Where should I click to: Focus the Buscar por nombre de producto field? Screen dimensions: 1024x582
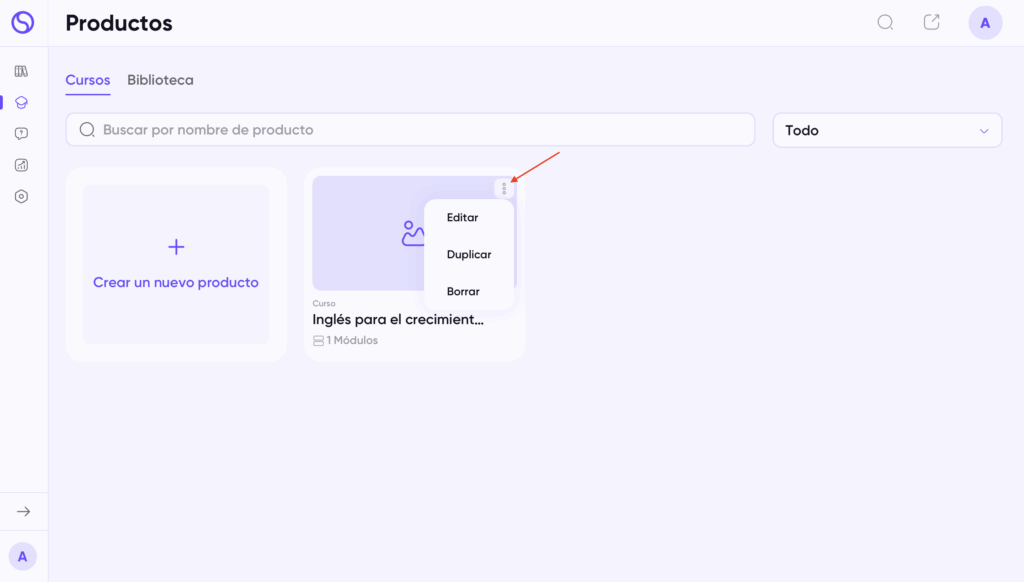[410, 130]
